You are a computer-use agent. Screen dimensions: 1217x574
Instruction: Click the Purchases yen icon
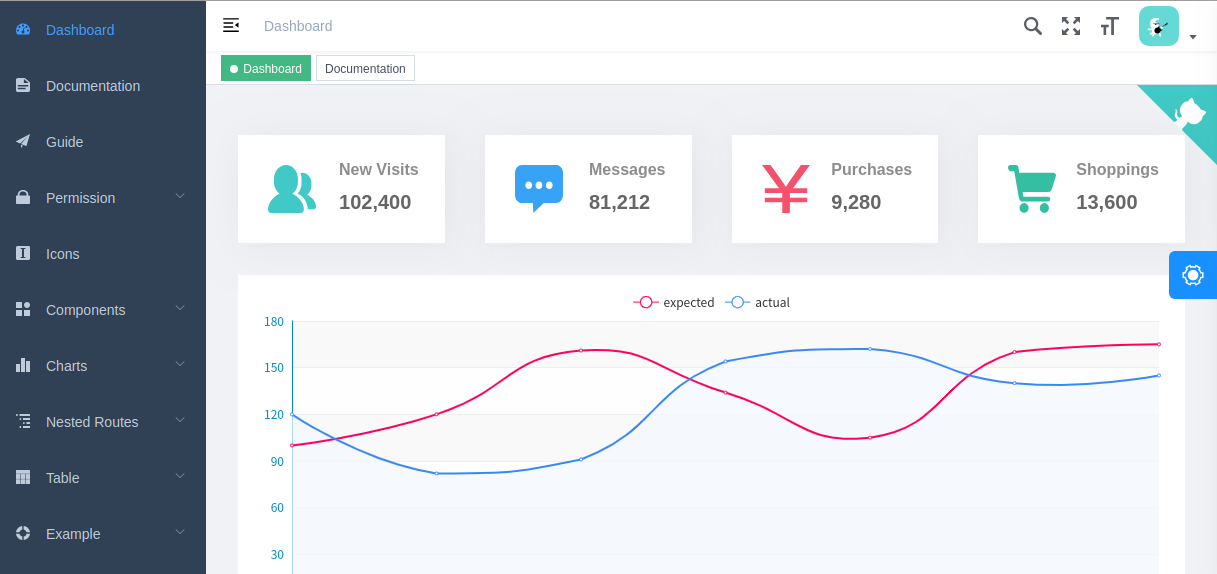coord(786,189)
